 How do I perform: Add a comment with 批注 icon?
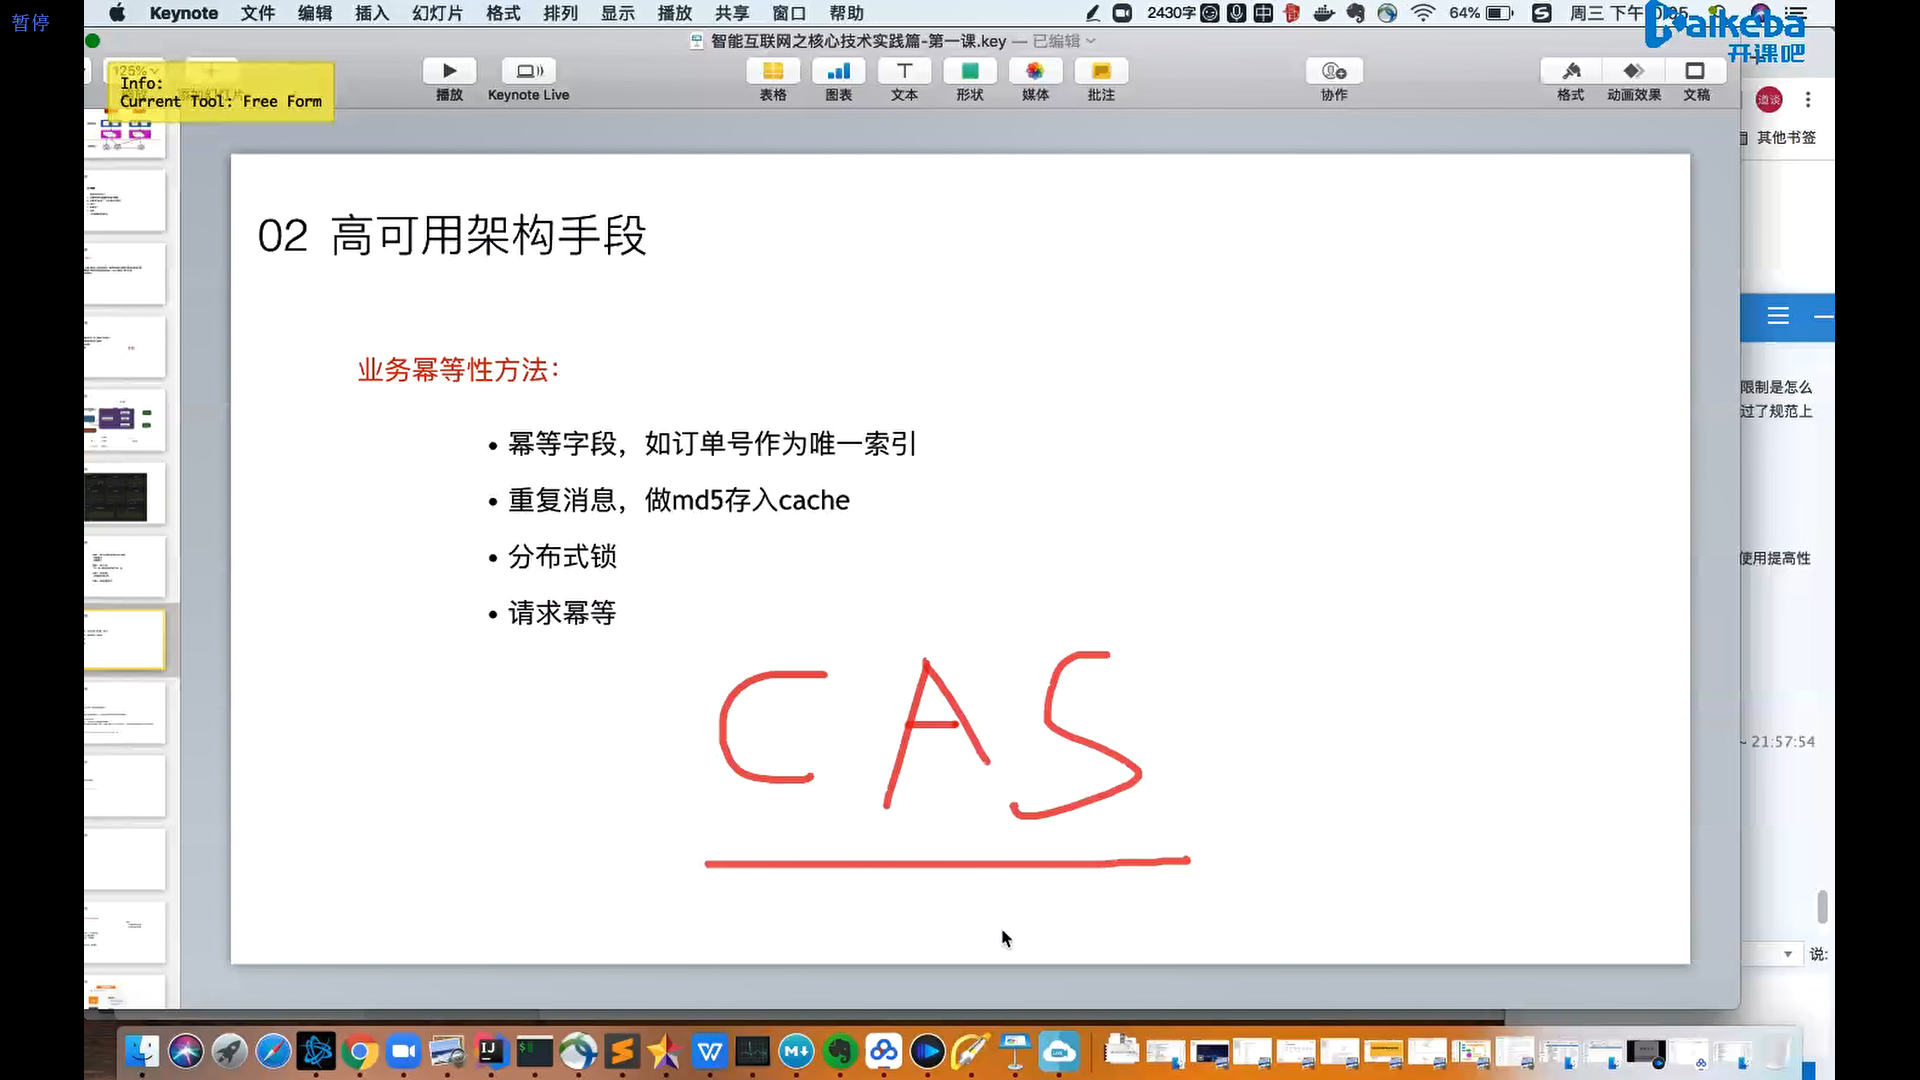tap(1100, 72)
